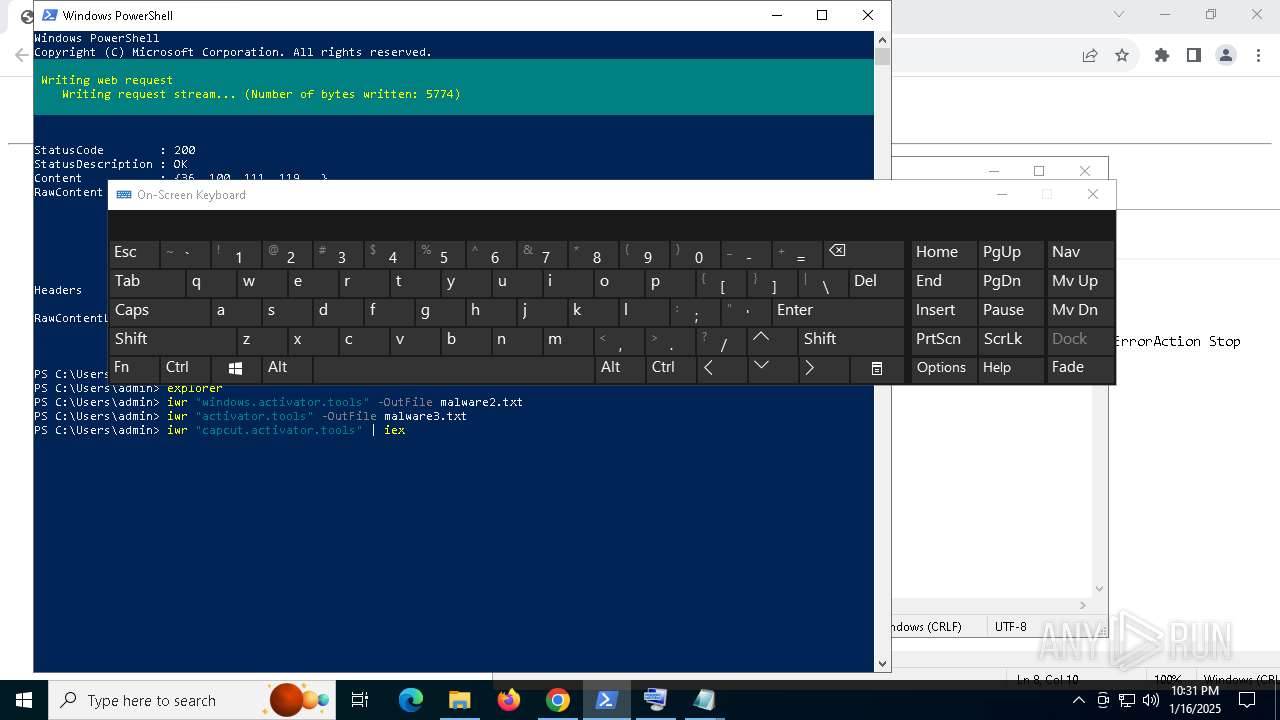This screenshot has height=720, width=1280.
Task: Click the down arrow key
Action: click(x=773, y=368)
